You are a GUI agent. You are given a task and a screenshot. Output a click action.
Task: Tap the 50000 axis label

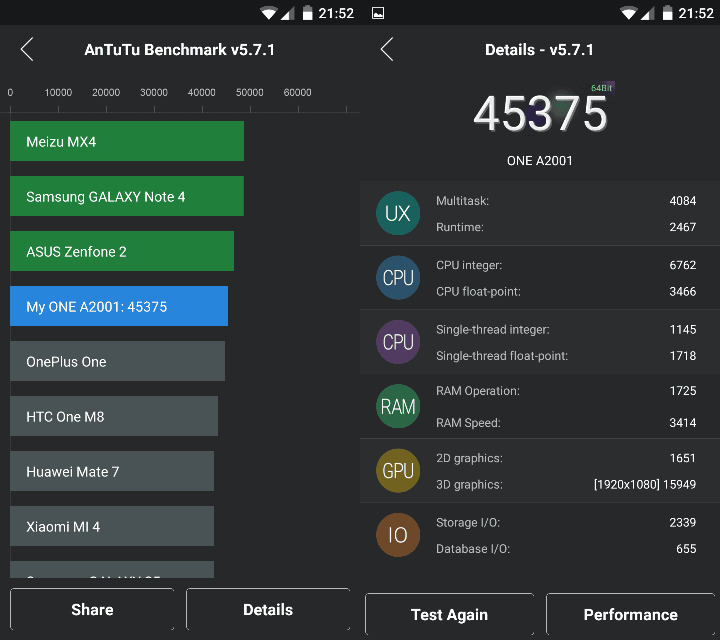click(x=250, y=93)
